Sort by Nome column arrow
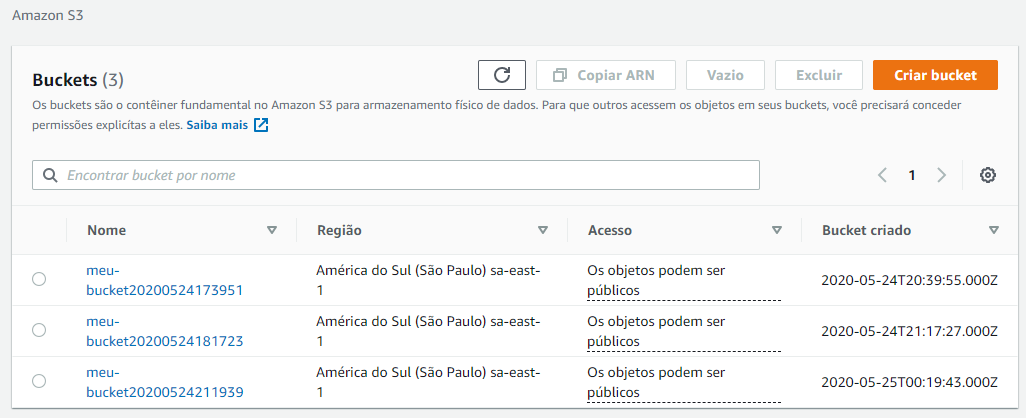 tap(272, 230)
